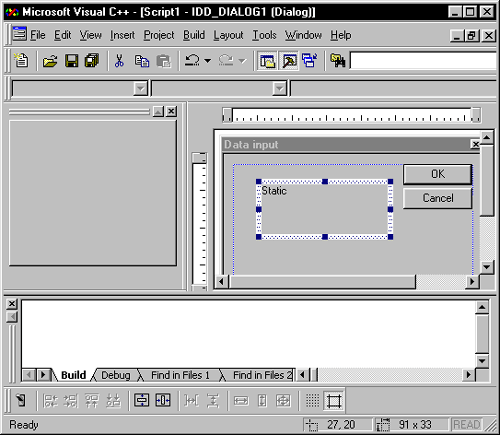Click the Align Right icon
Image resolution: width=500 pixels, height=435 pixels.
(x=71, y=401)
